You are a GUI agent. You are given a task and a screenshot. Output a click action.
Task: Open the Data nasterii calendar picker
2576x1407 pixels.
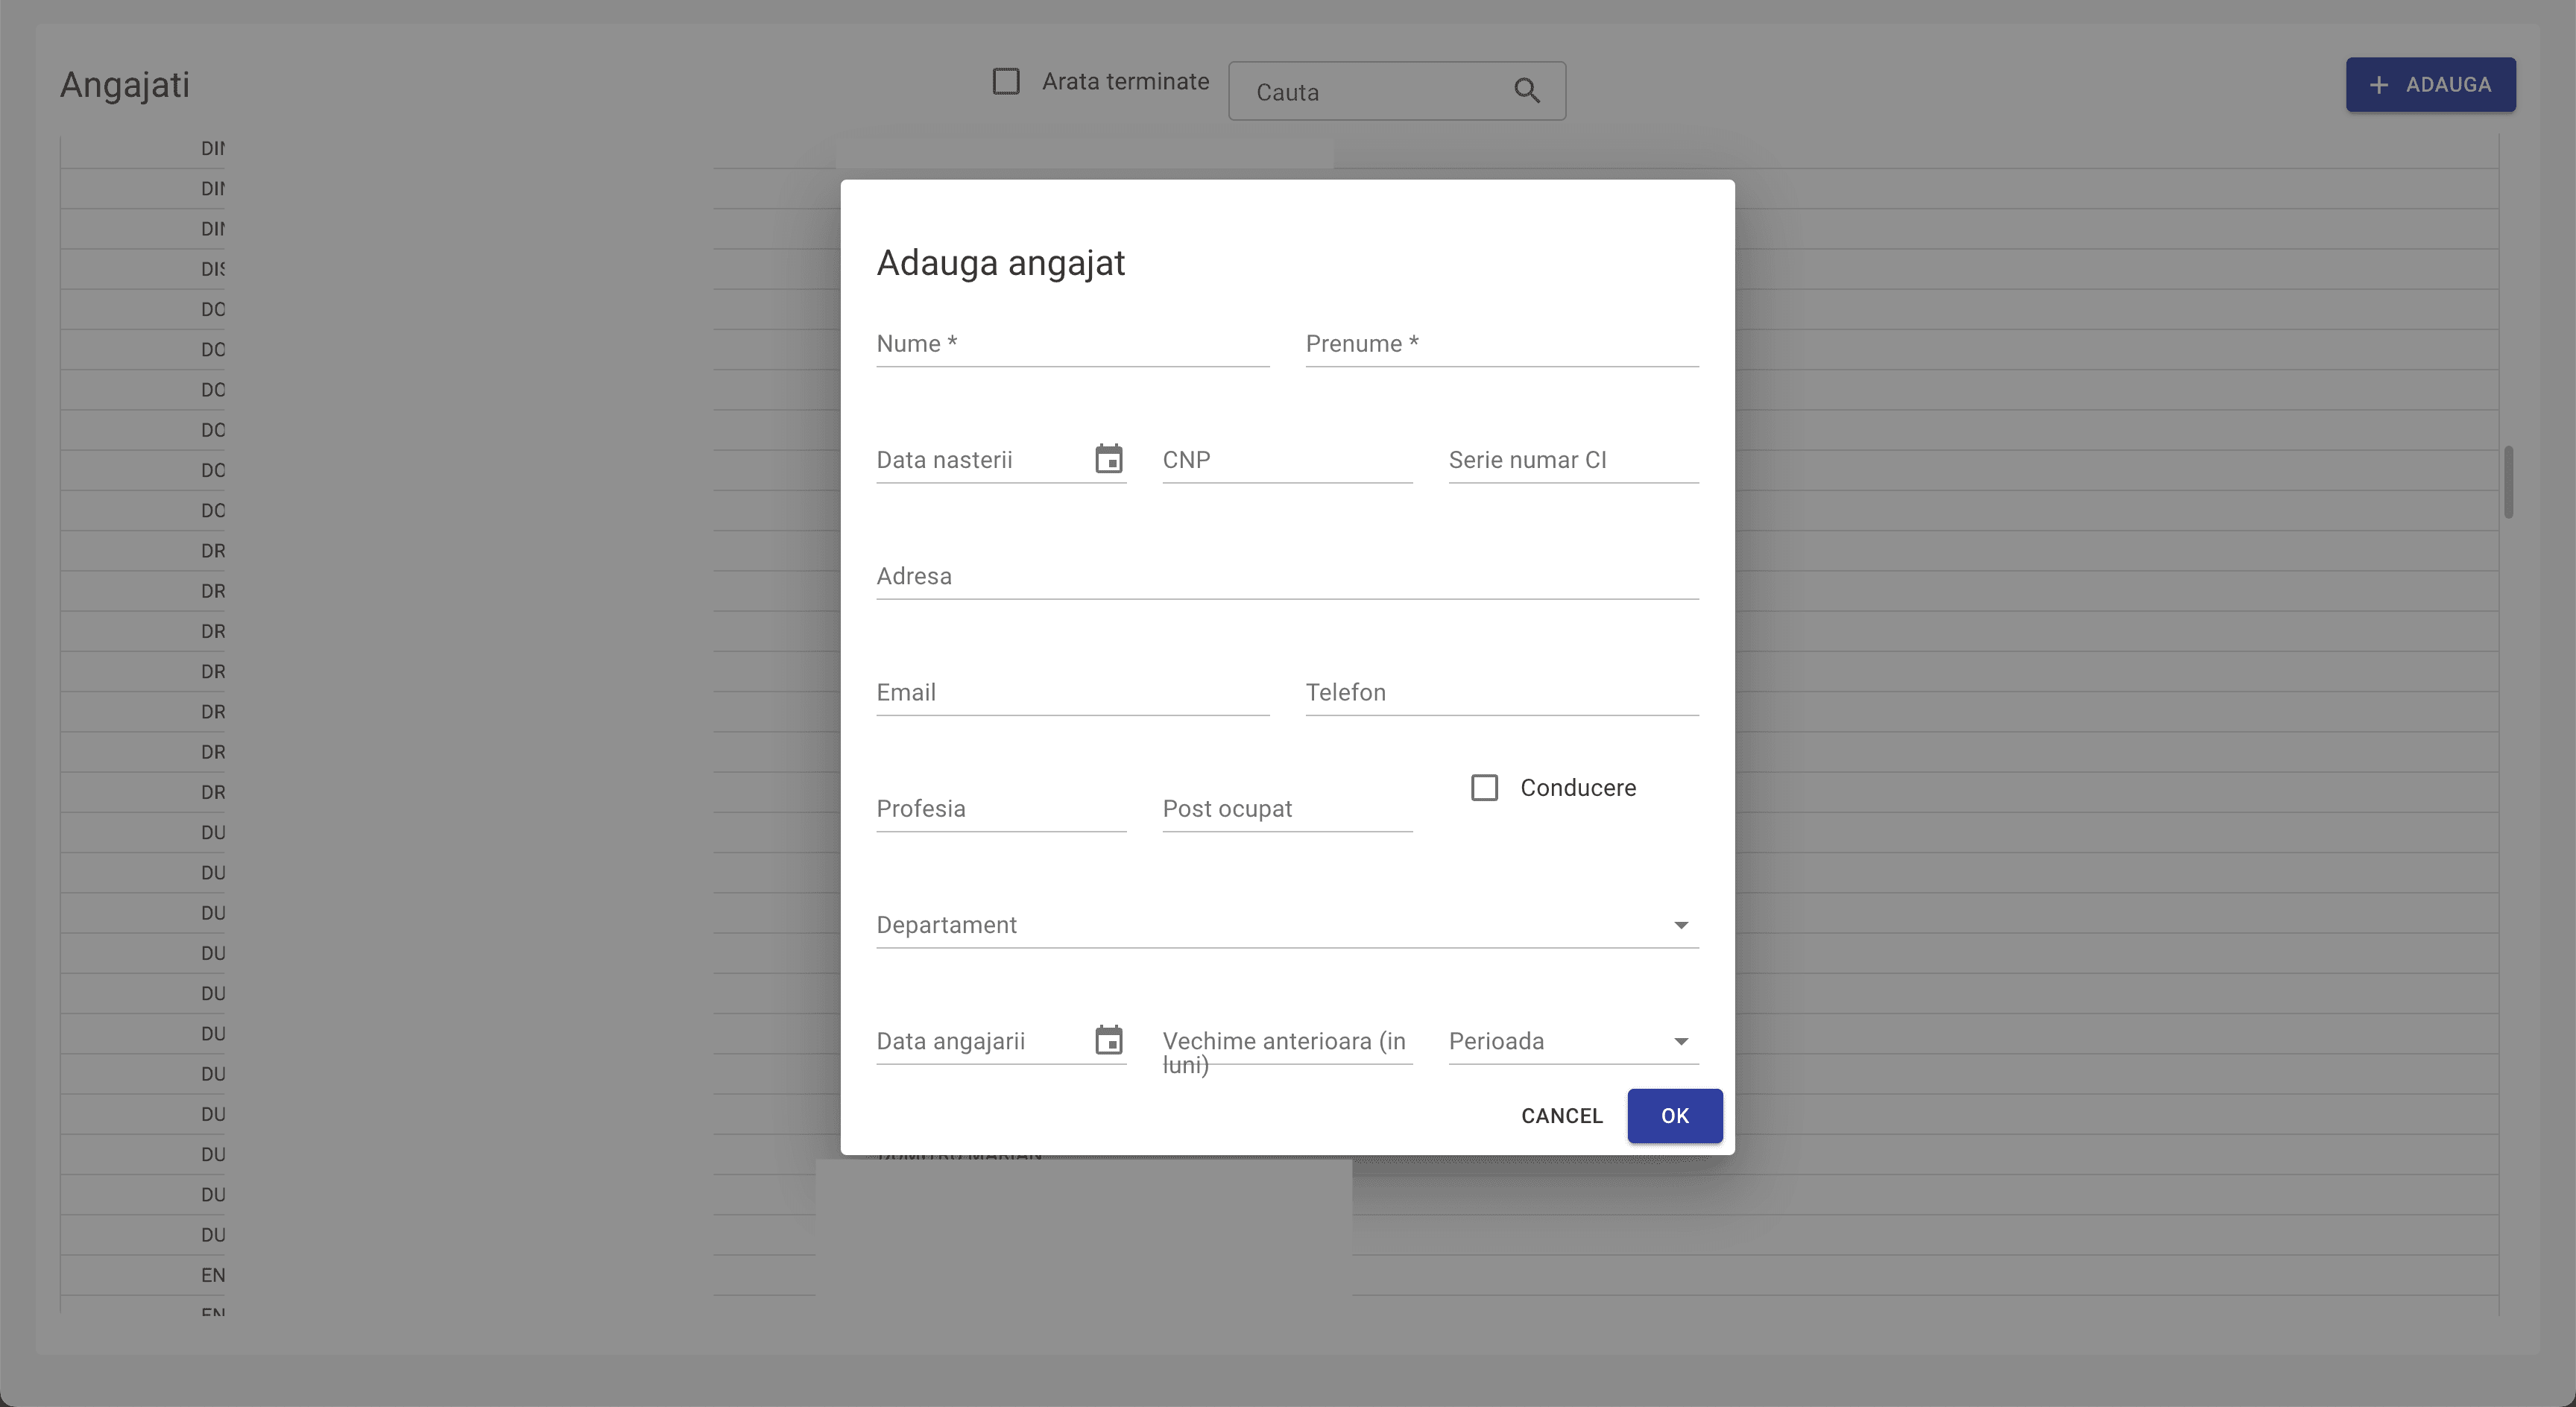[x=1108, y=459]
